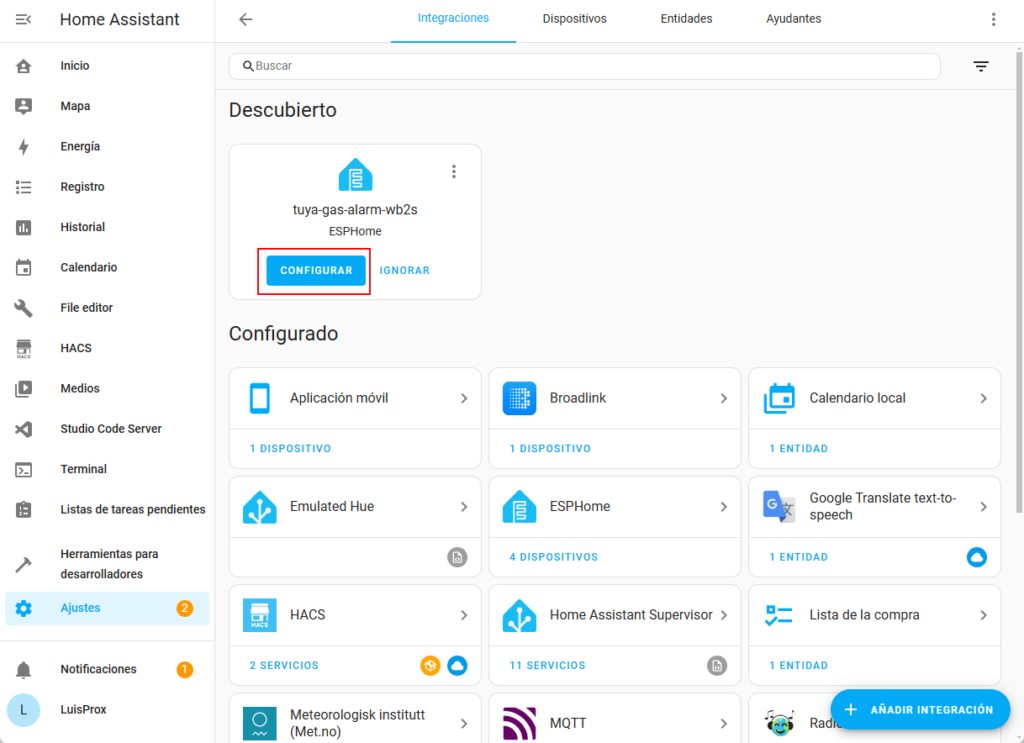Expand the Emulated Hue integration
Image resolution: width=1024 pixels, height=743 pixels.
coord(355,507)
